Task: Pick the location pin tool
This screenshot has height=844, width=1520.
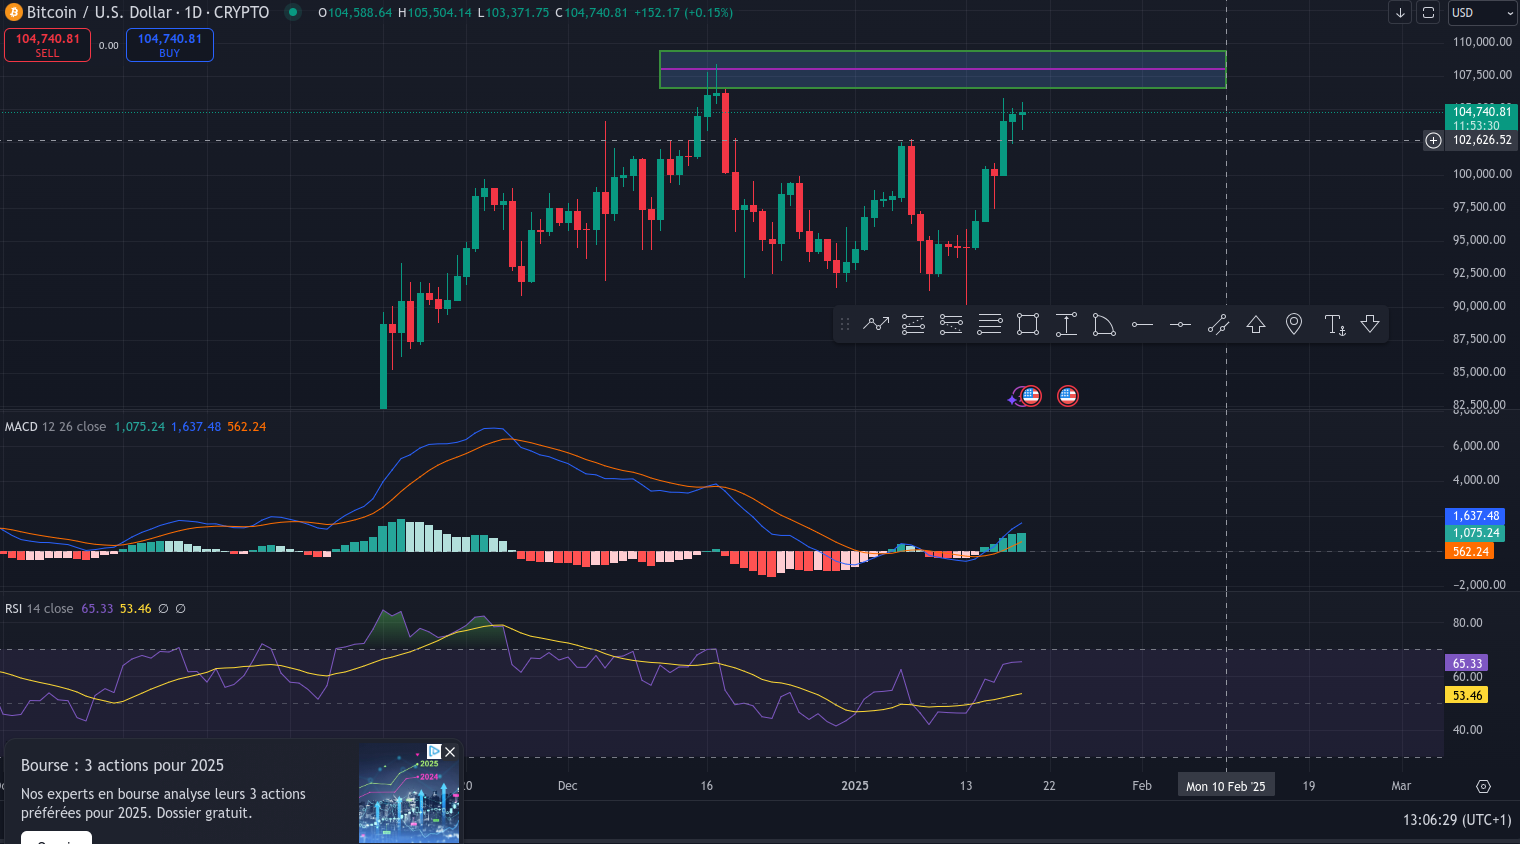Action: pos(1294,324)
